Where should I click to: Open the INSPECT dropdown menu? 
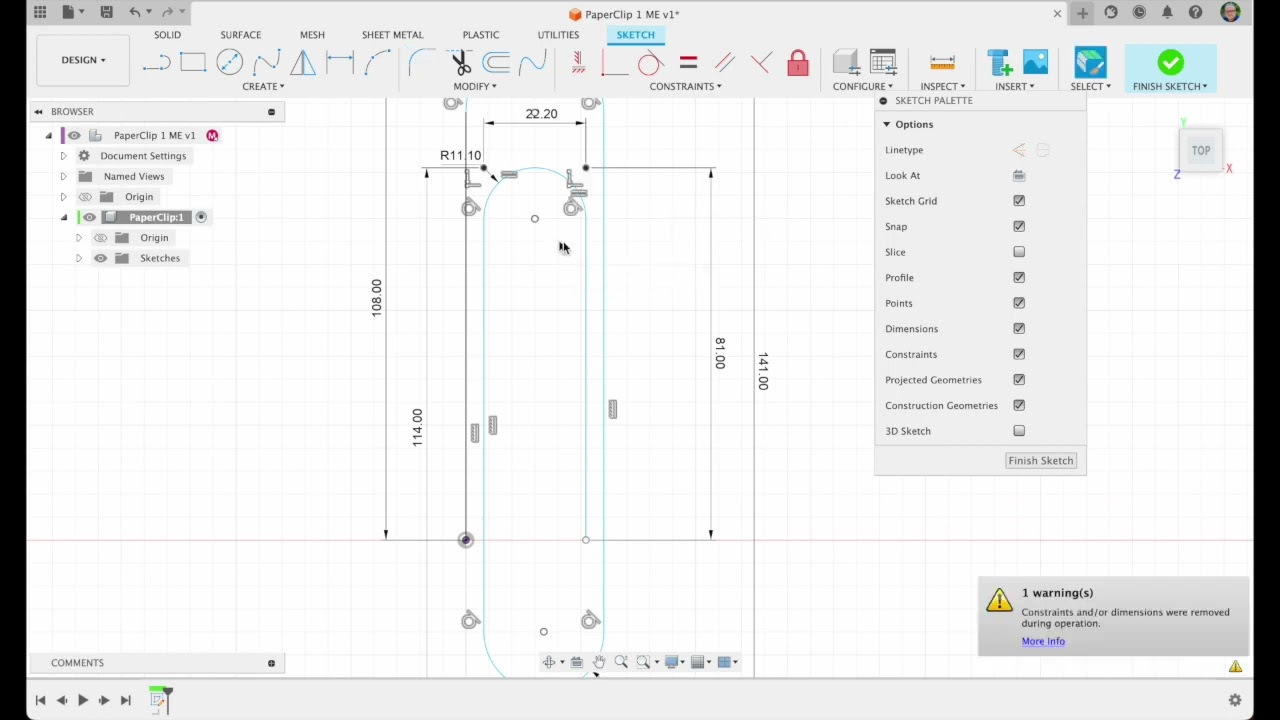pyautogui.click(x=943, y=86)
